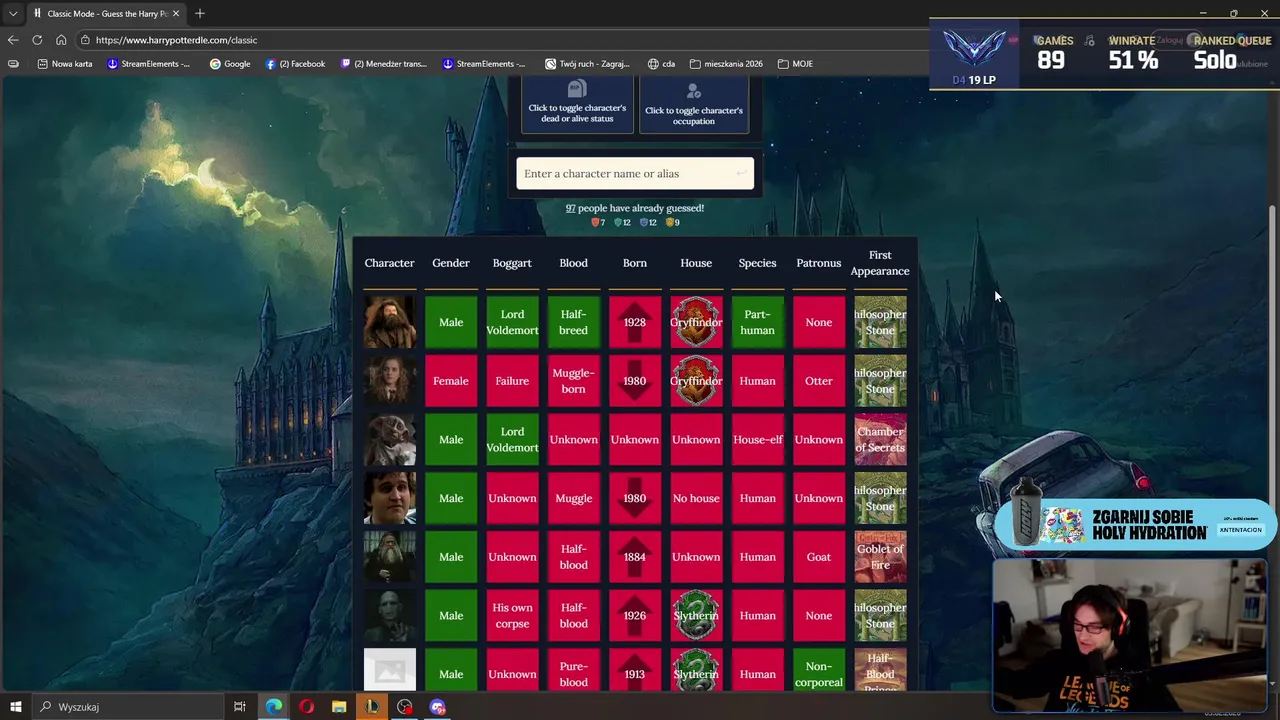Open the cda bookmark
Image resolution: width=1280 pixels, height=720 pixels.
661,64
